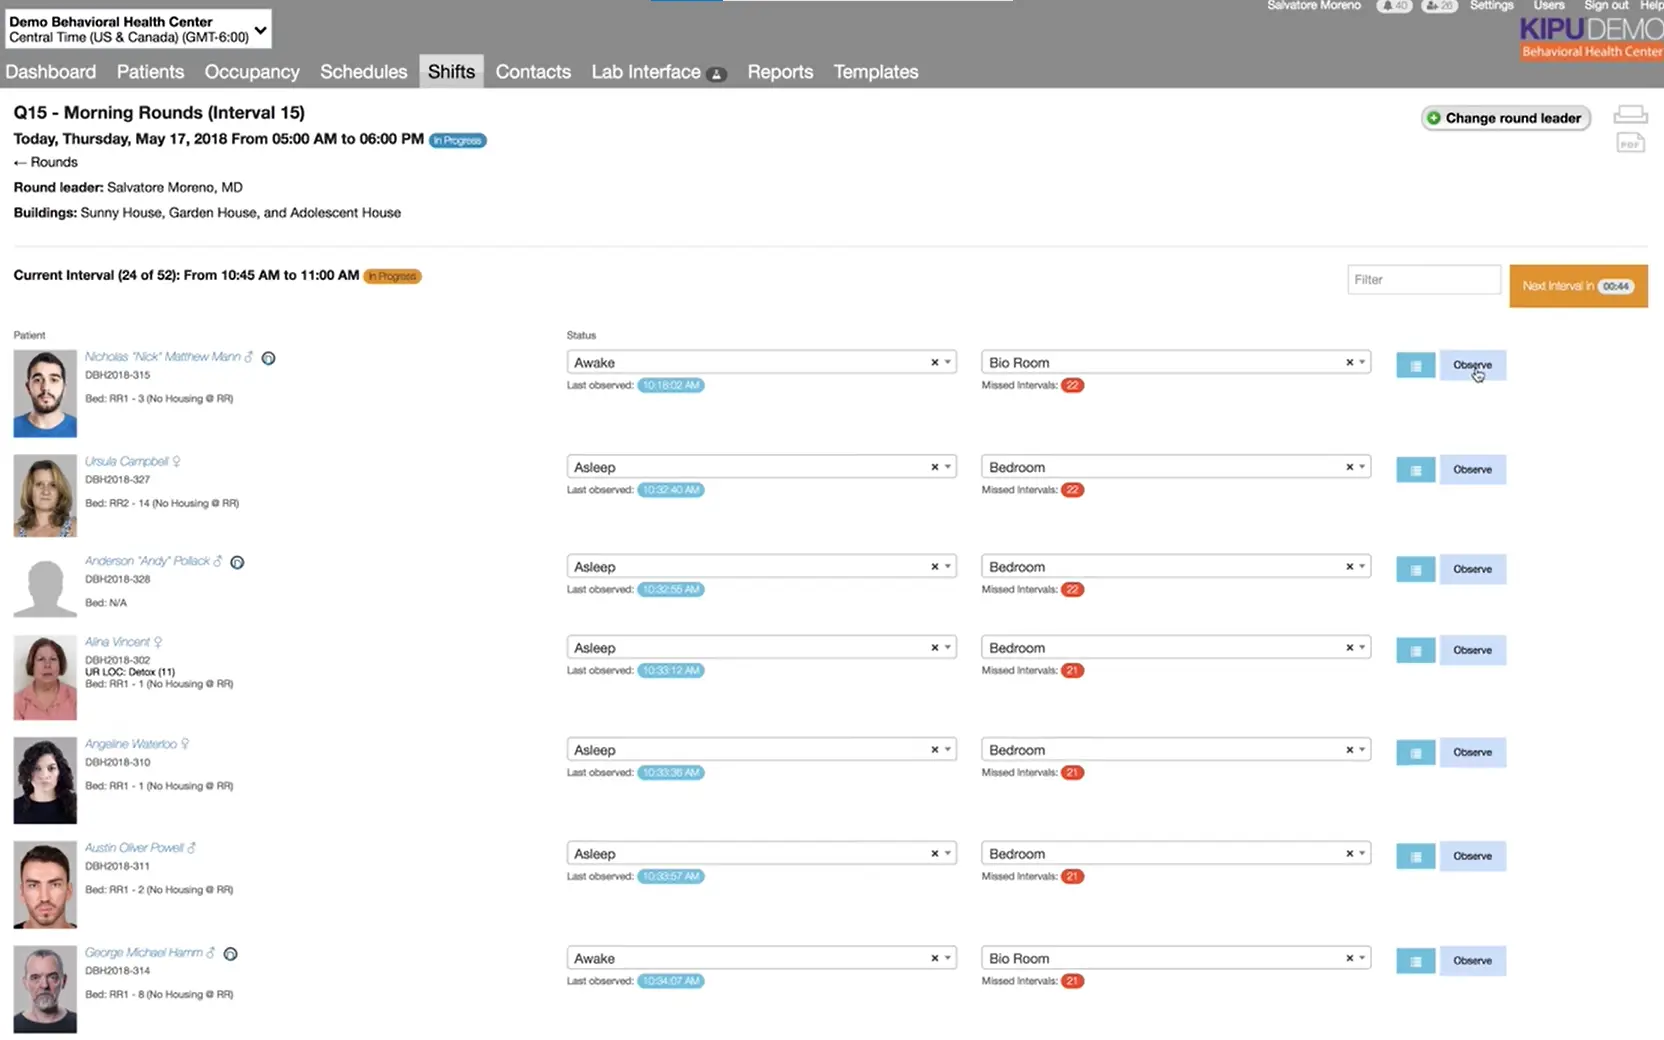Clear the Bedroom location for Alina Vincent
The height and width of the screenshot is (1040, 1664).
1349,648
